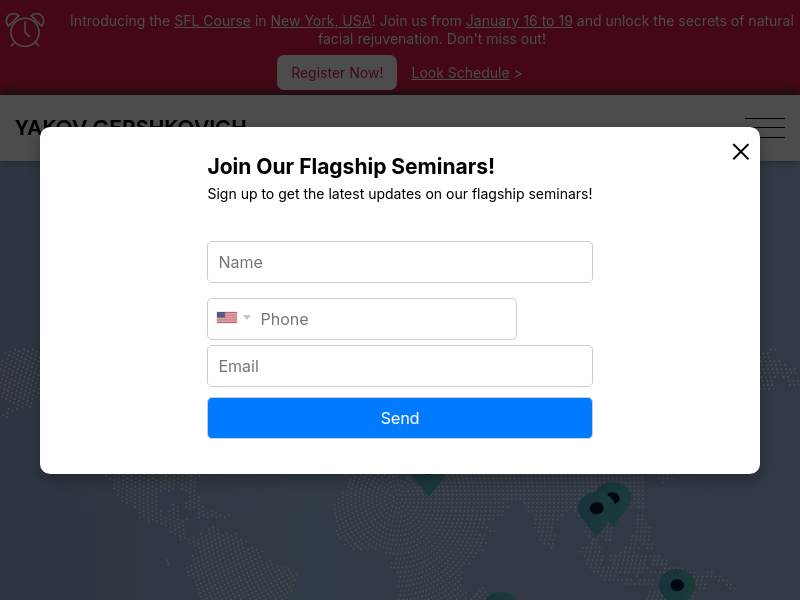Image resolution: width=800 pixels, height=600 pixels.
Task: Click the Email input field
Action: point(399,366)
